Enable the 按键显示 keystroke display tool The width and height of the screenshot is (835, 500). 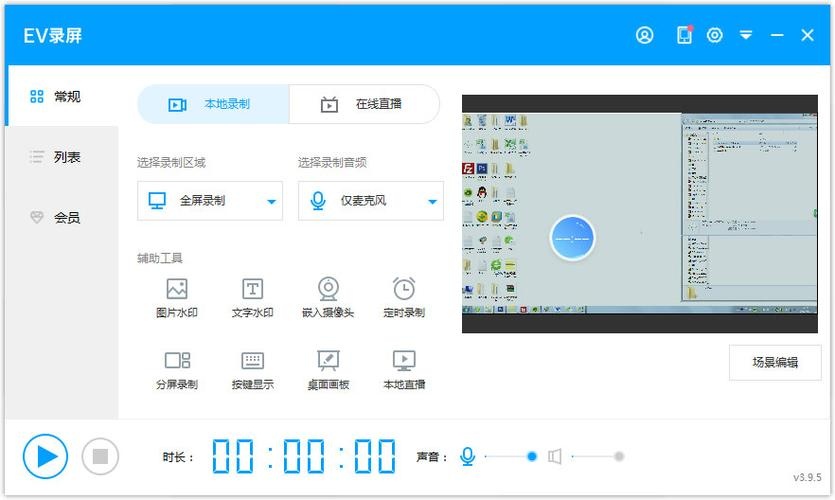[x=252, y=369]
